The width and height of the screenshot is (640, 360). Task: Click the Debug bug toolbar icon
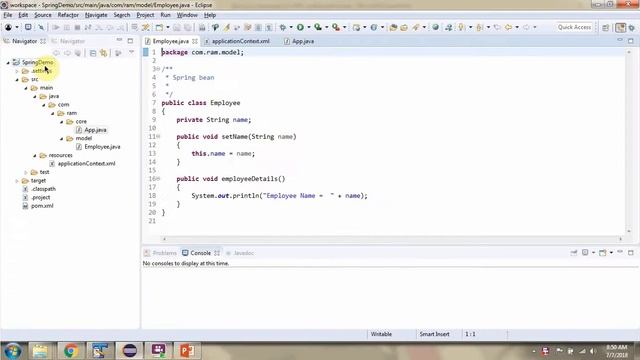282,27
